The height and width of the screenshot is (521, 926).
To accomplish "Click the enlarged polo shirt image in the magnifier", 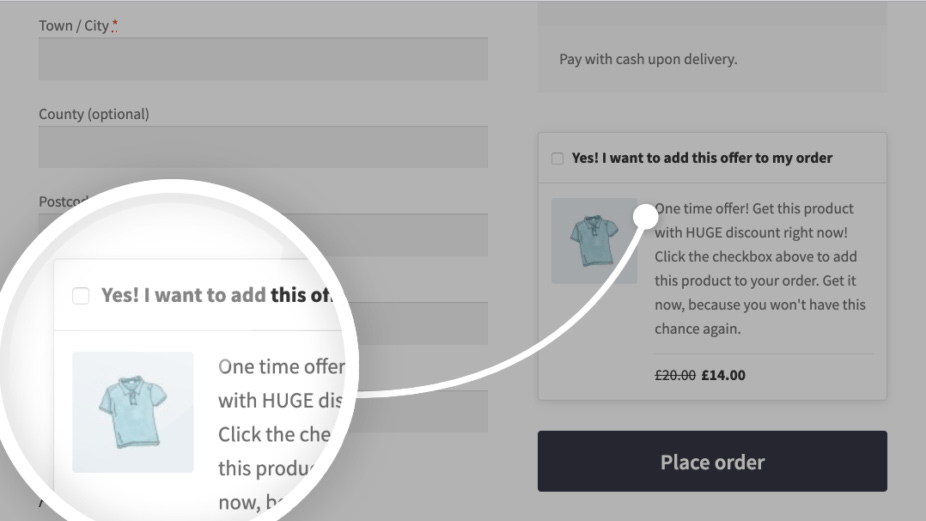I will coord(133,412).
